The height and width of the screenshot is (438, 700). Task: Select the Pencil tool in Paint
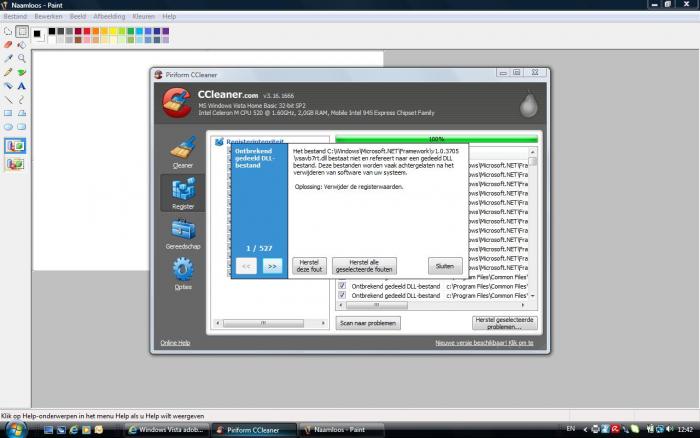click(x=8, y=72)
